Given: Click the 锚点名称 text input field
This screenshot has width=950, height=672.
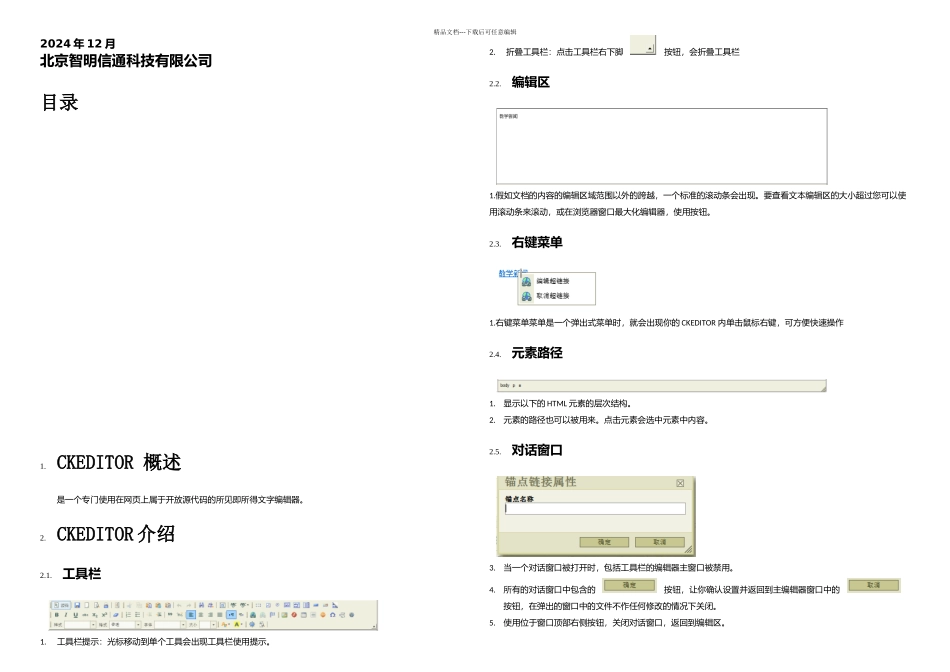Looking at the screenshot, I should (595, 508).
